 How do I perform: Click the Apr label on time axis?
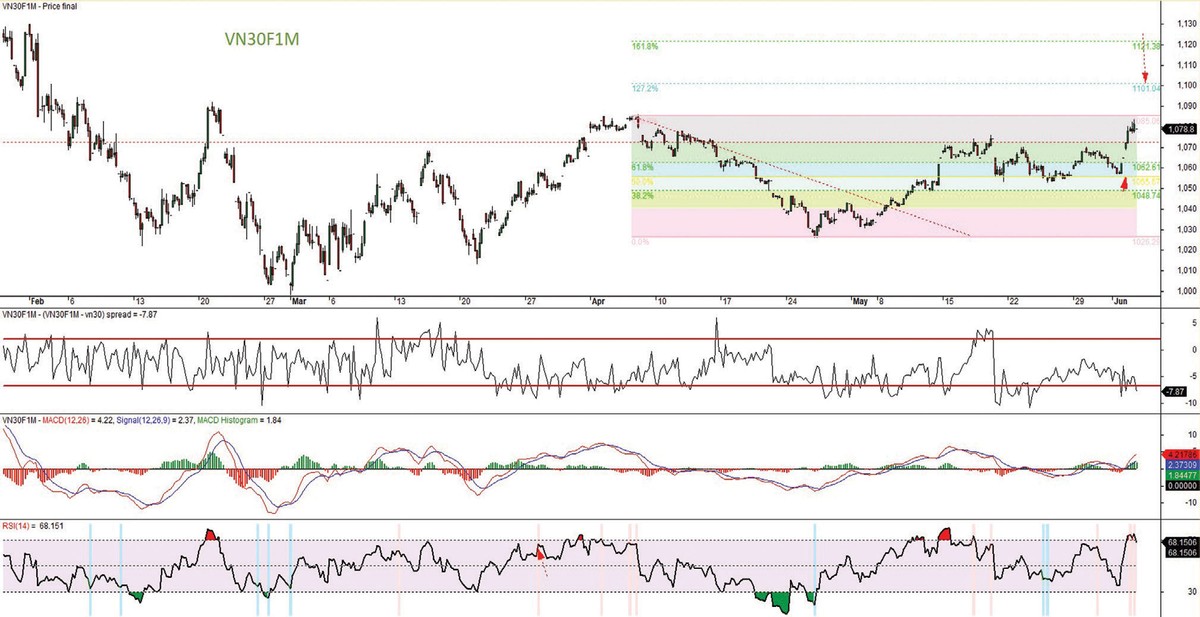click(x=598, y=300)
